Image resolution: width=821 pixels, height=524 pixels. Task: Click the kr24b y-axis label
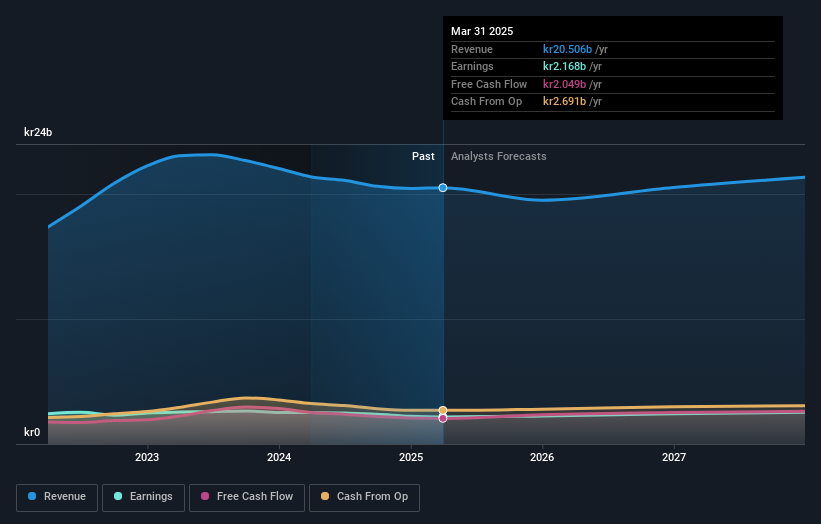point(38,132)
